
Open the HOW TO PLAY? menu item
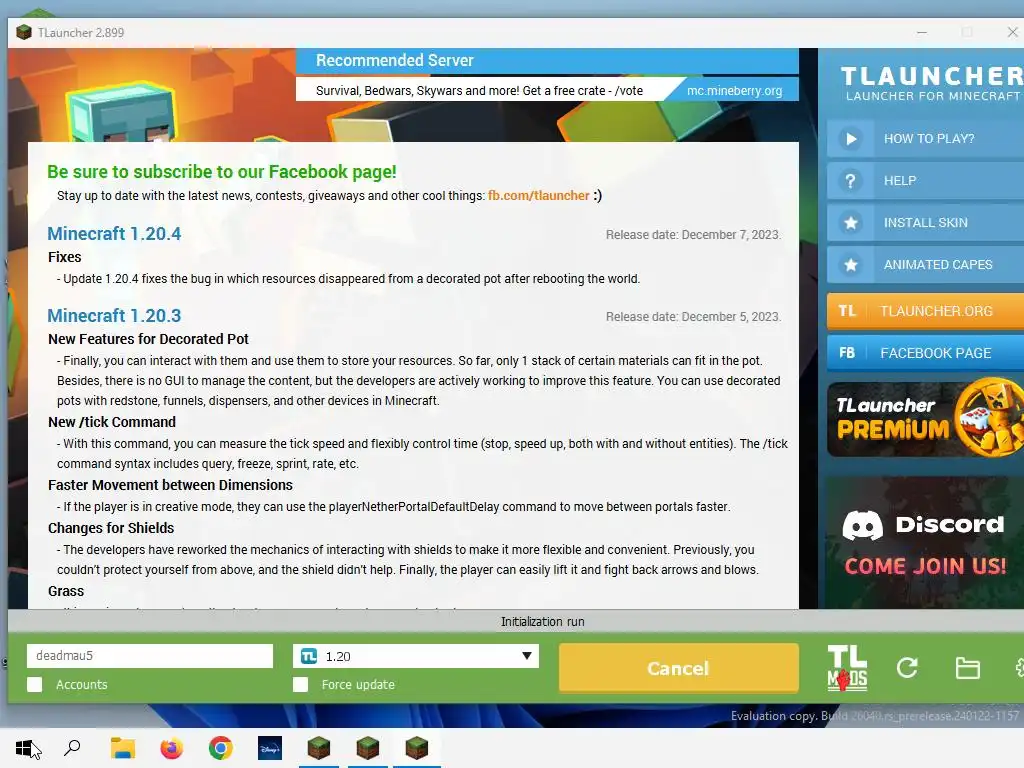(925, 138)
